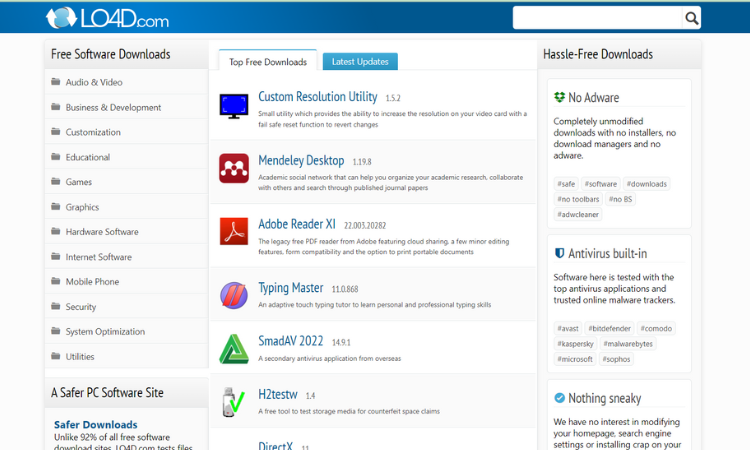
Task: Open the Business & Development category
Action: [113, 108]
